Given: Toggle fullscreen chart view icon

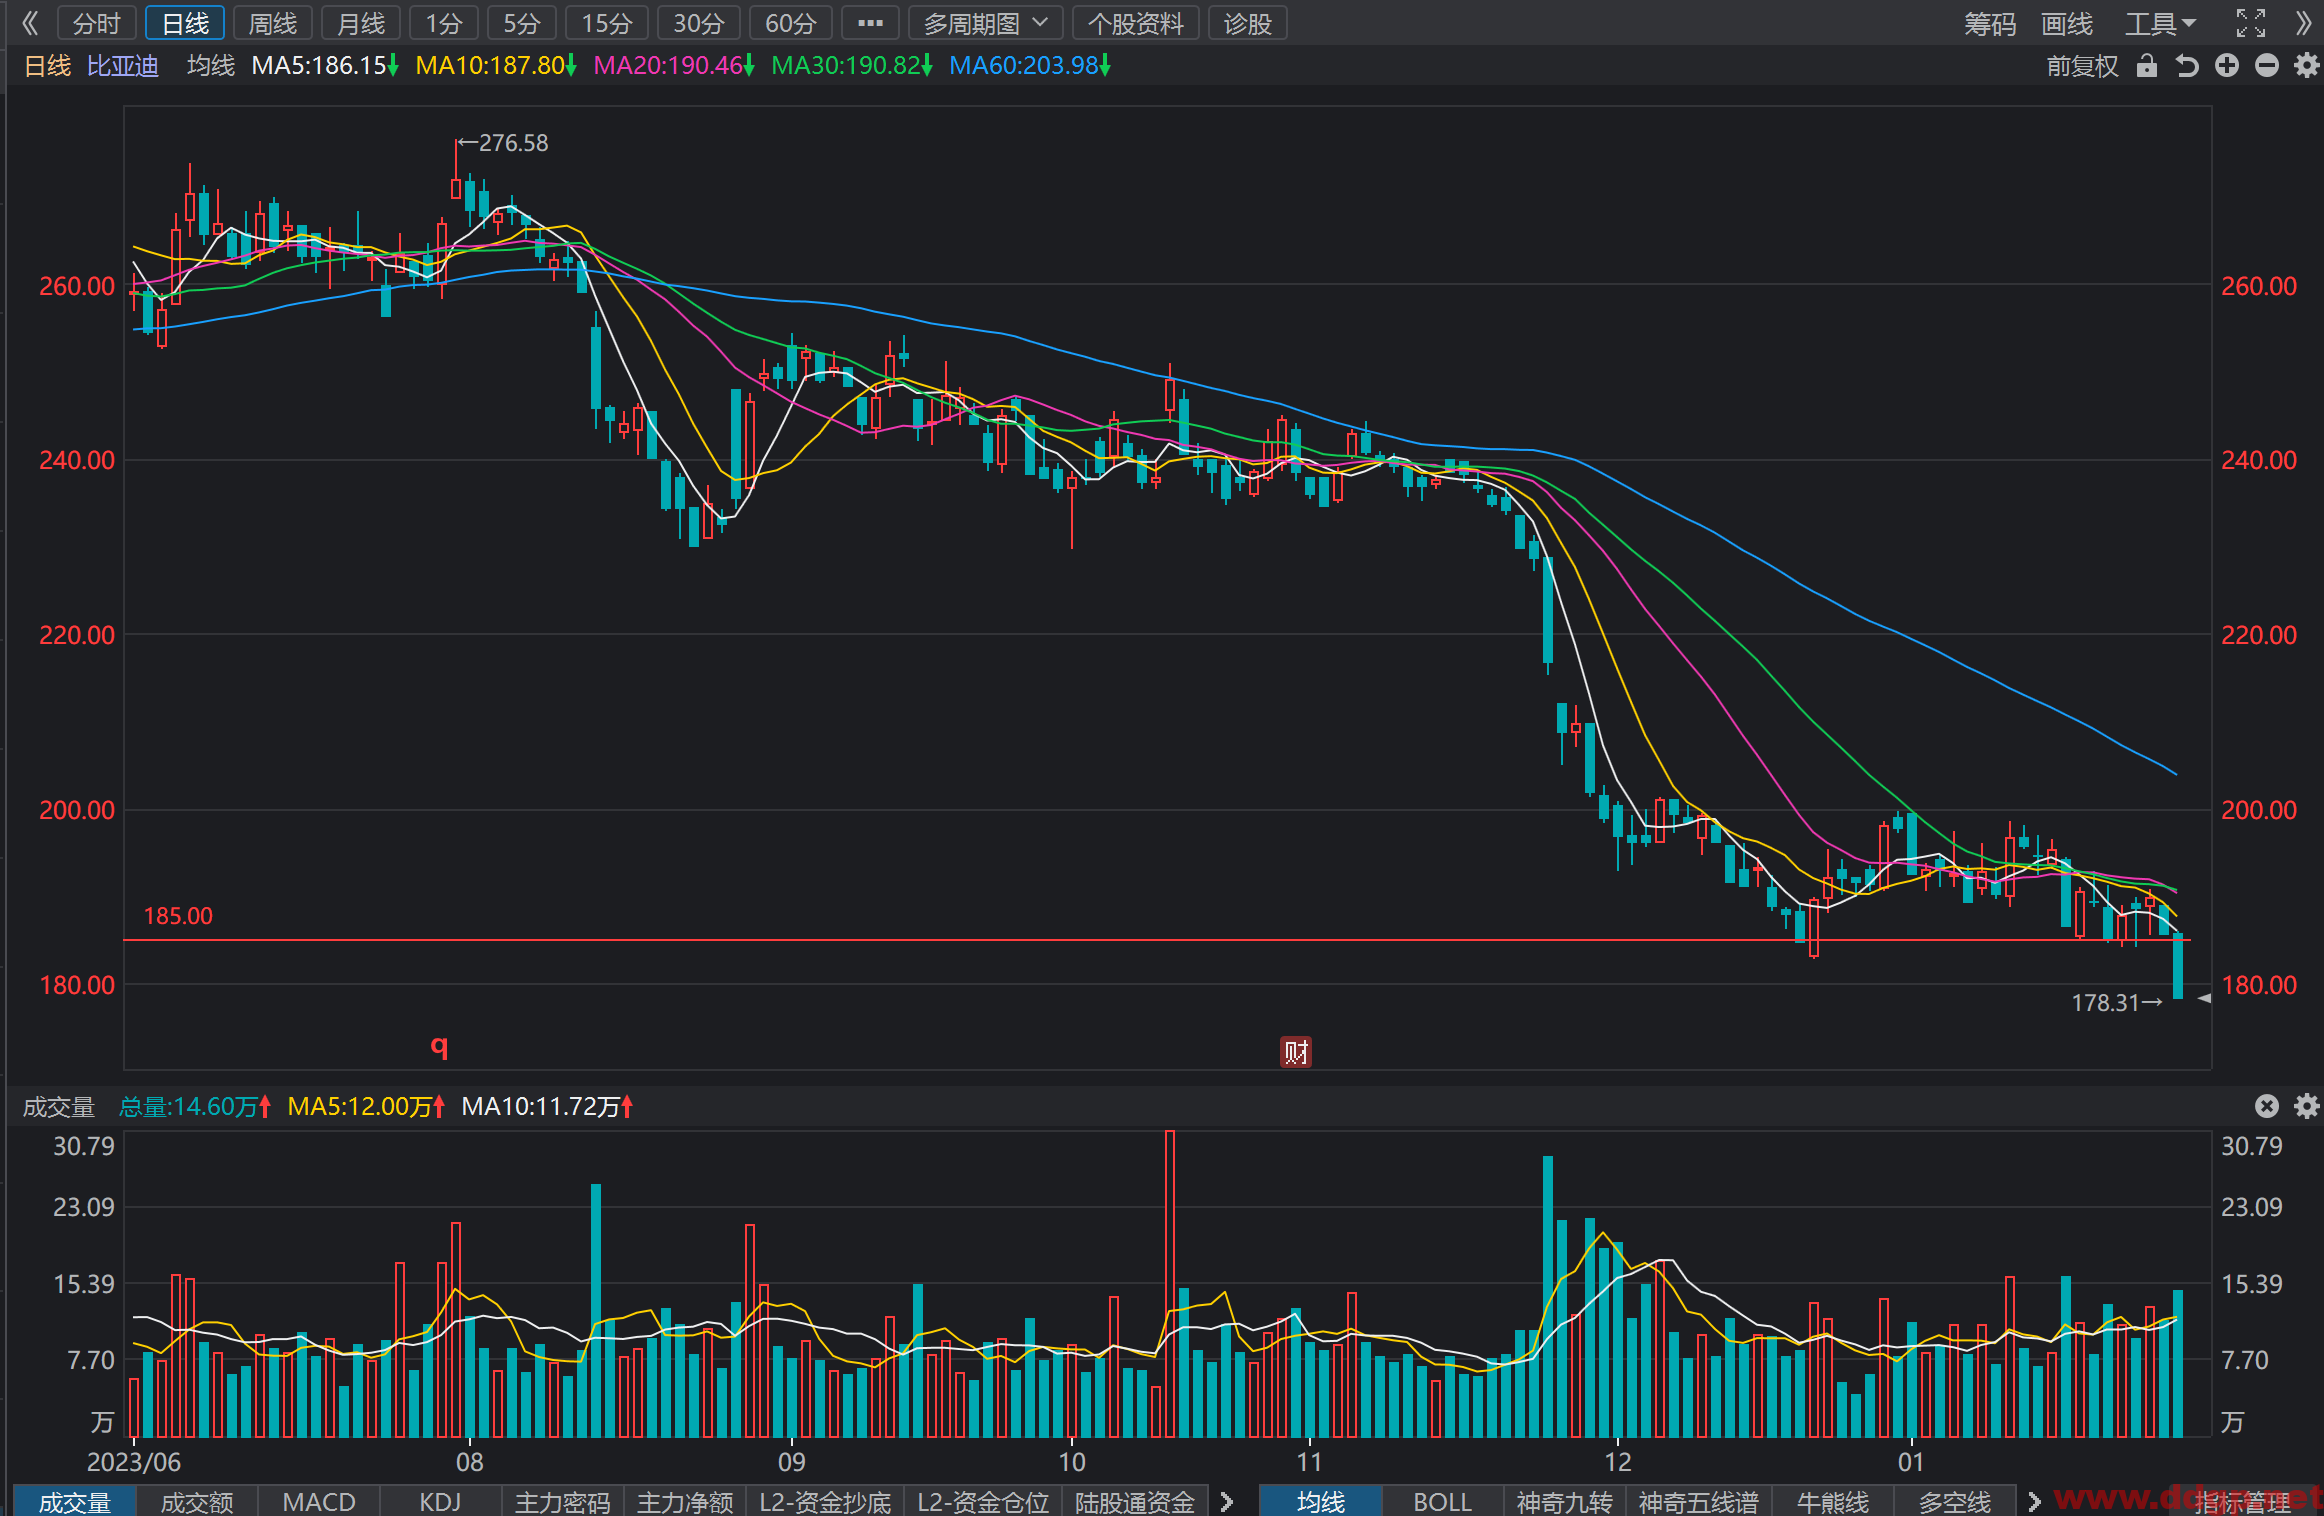Looking at the screenshot, I should [2251, 23].
